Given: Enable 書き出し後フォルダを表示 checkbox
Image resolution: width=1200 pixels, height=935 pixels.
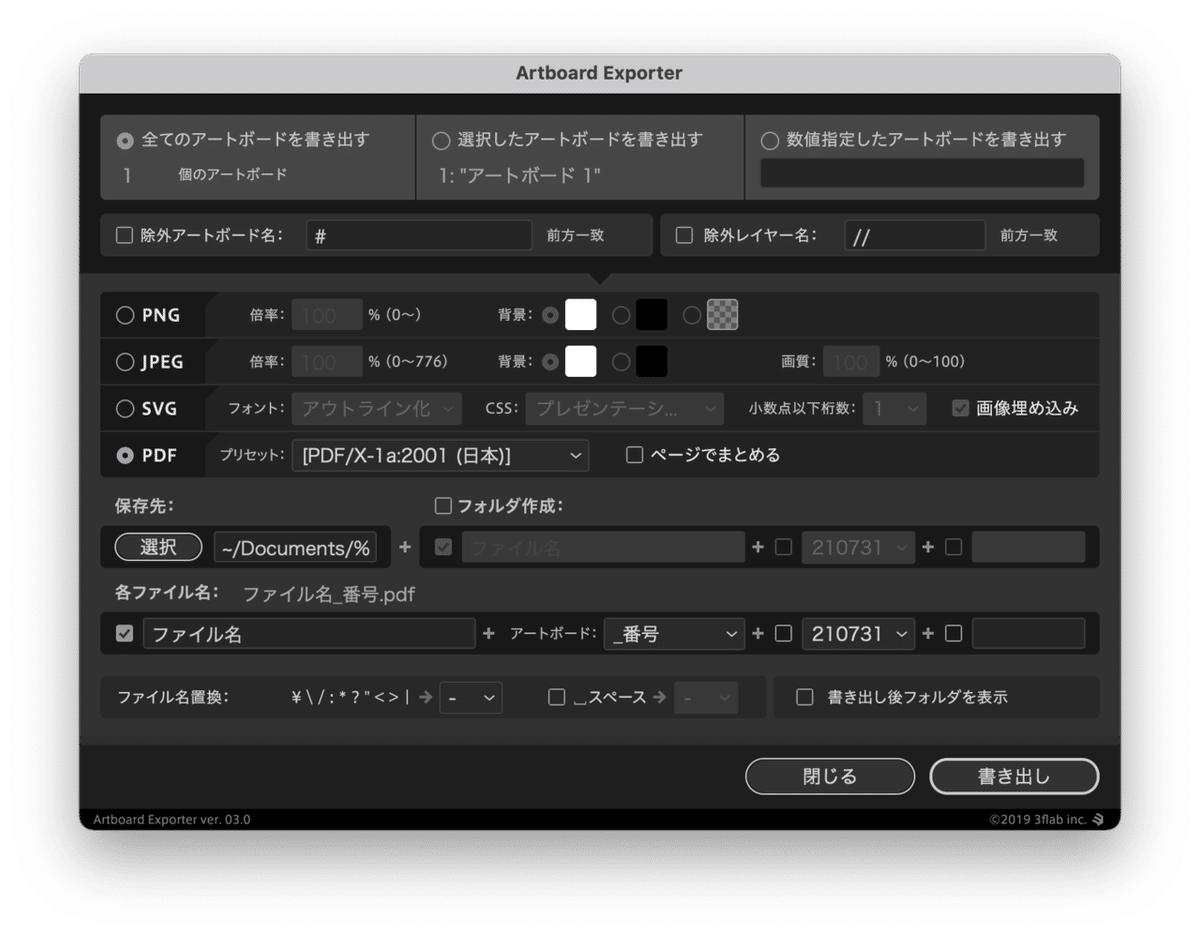Looking at the screenshot, I should (x=804, y=697).
